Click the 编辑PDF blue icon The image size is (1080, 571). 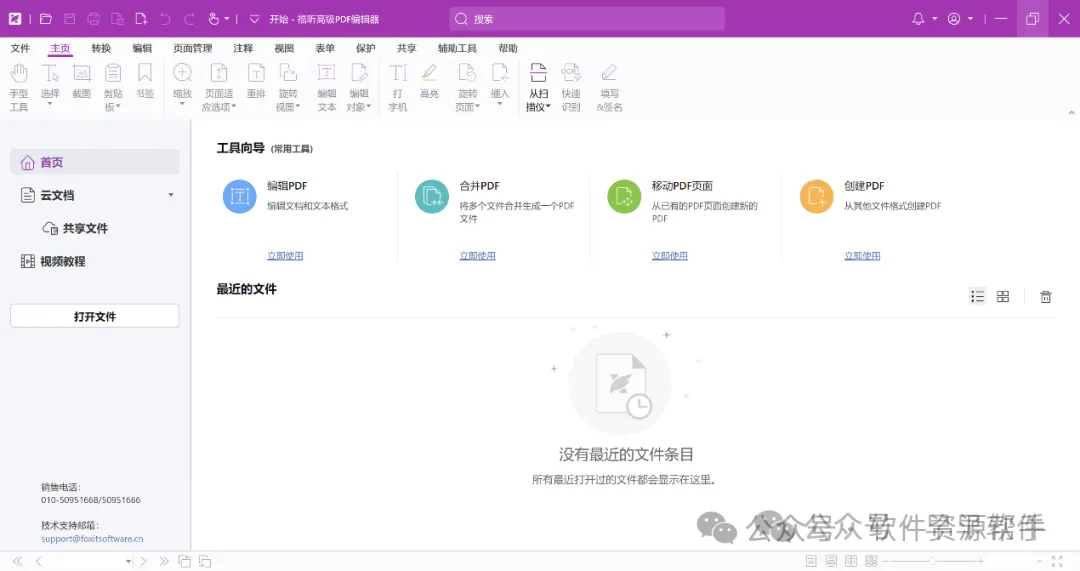[x=239, y=196]
